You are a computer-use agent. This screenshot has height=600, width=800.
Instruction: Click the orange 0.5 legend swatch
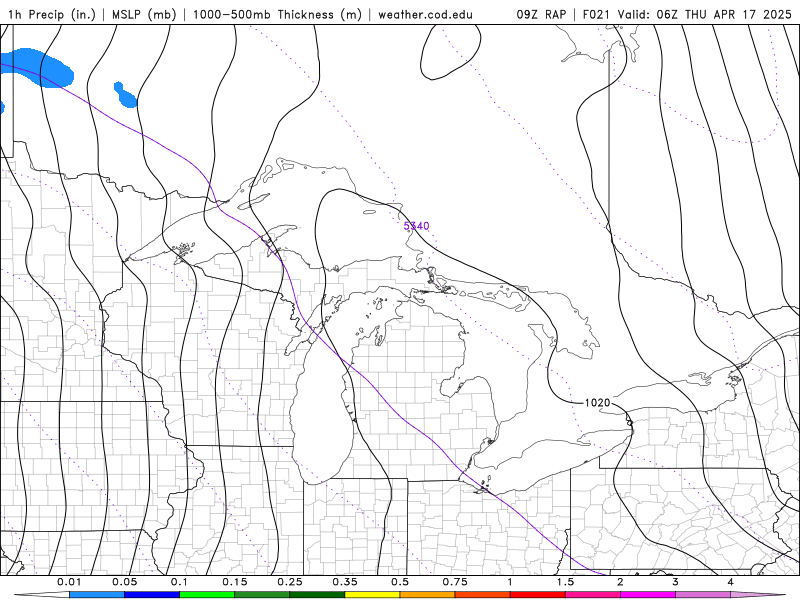[428, 595]
